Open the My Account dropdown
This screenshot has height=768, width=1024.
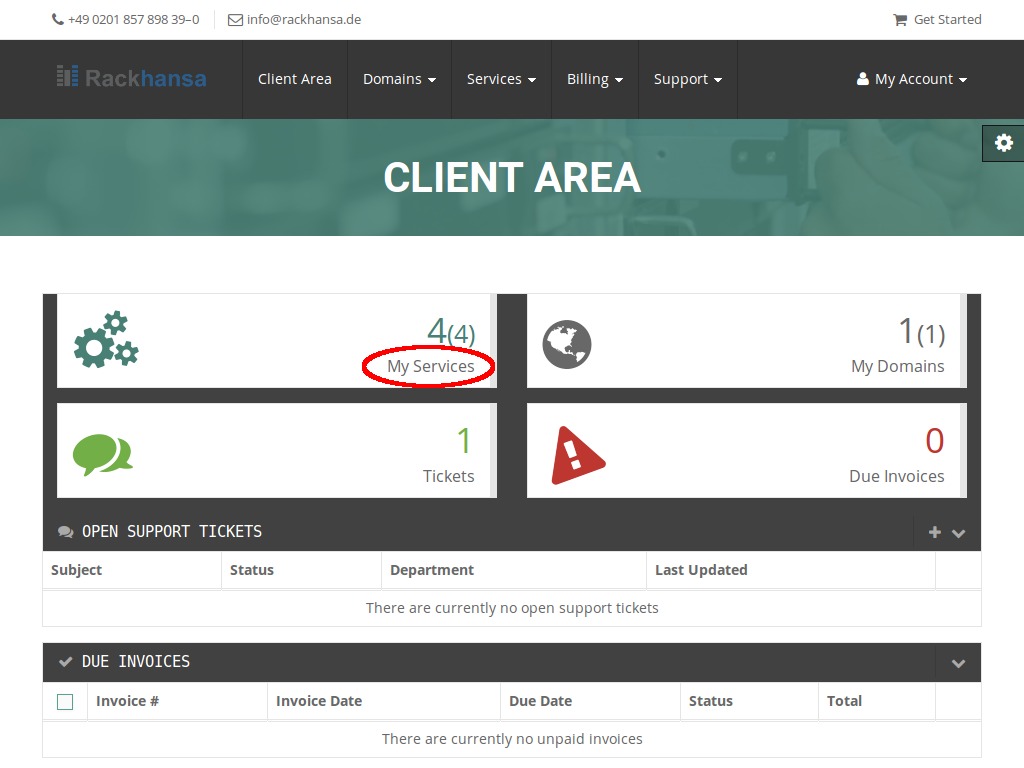pos(912,79)
